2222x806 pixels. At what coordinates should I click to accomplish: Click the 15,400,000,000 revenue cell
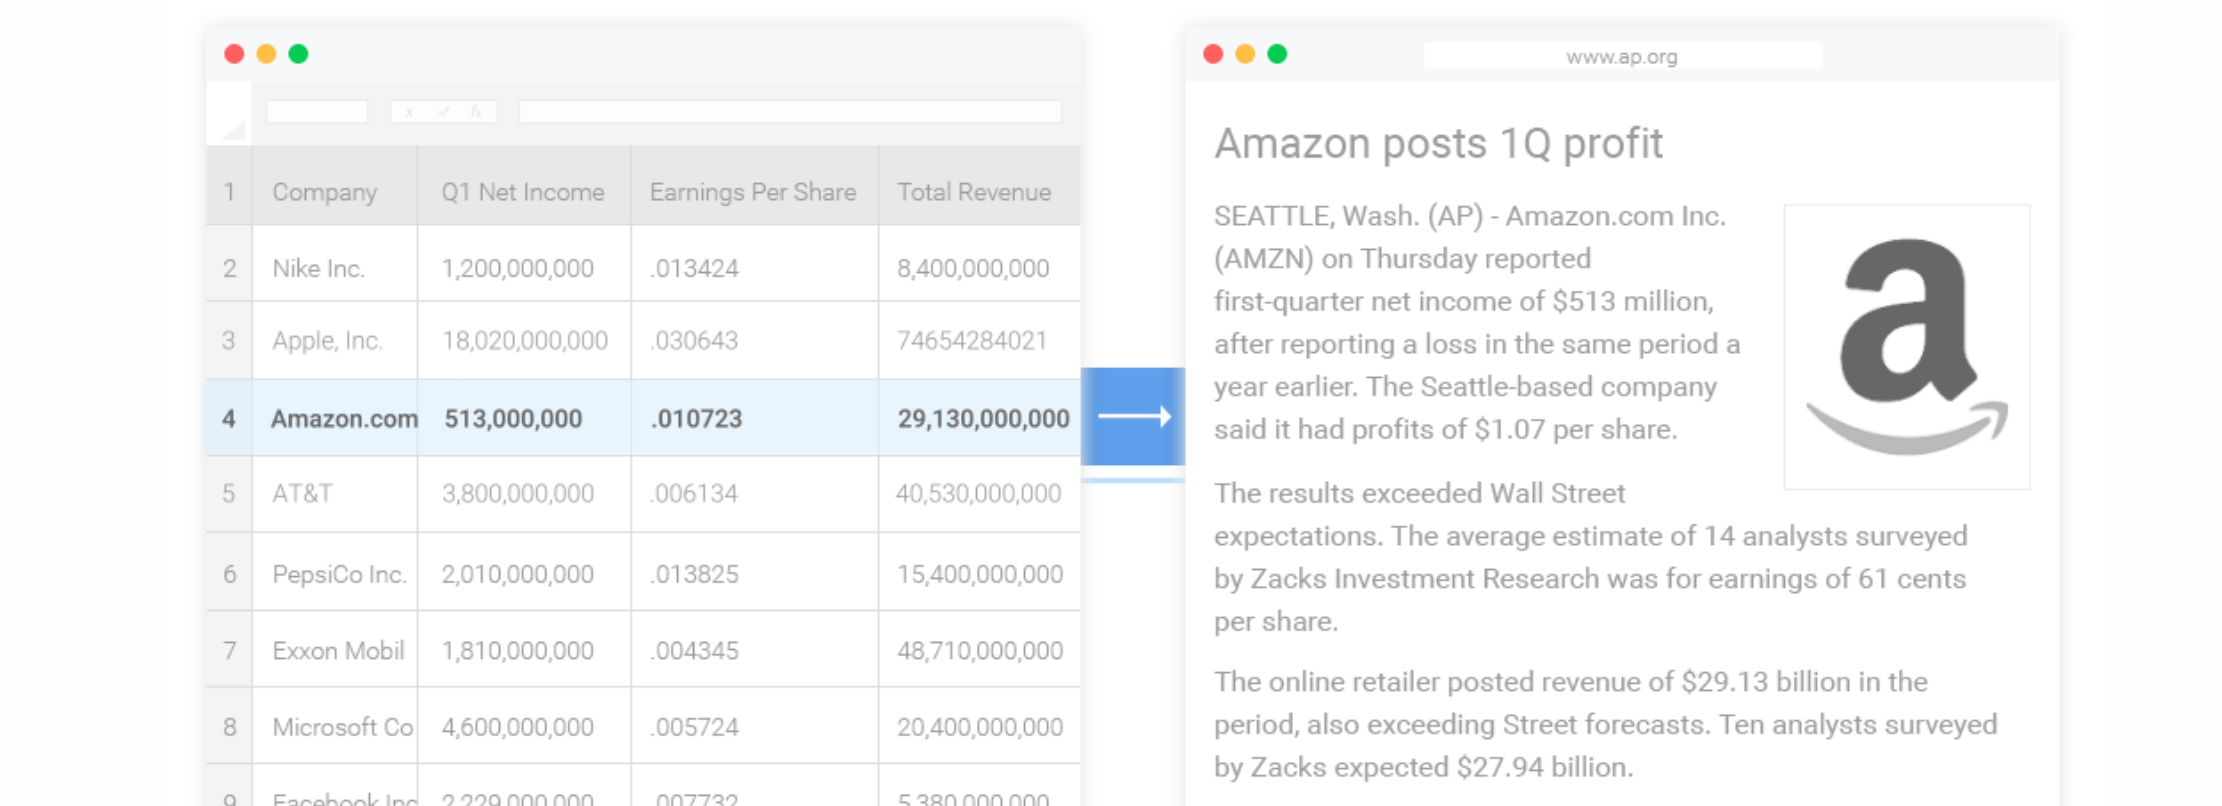click(979, 572)
